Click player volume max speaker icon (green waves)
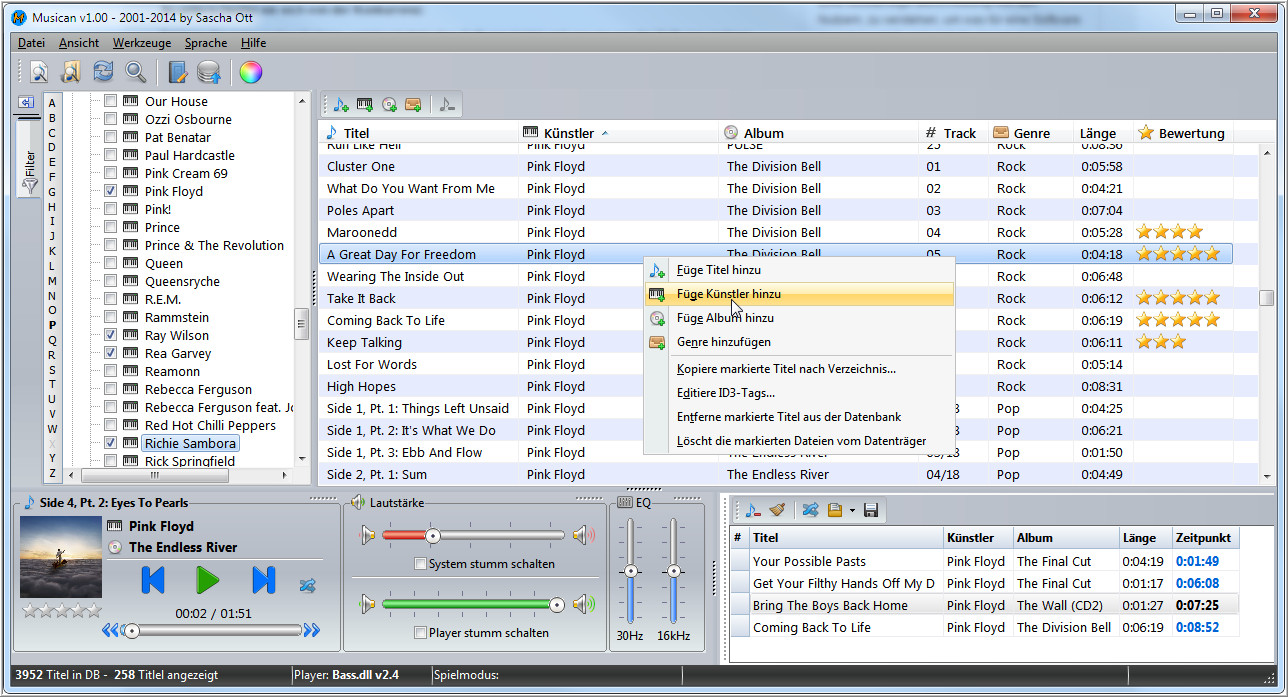Image resolution: width=1288 pixels, height=697 pixels. tap(583, 604)
